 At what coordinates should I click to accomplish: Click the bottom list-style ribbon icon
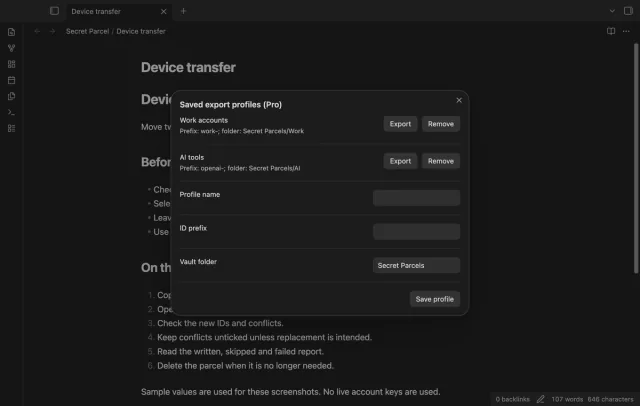coord(11,128)
